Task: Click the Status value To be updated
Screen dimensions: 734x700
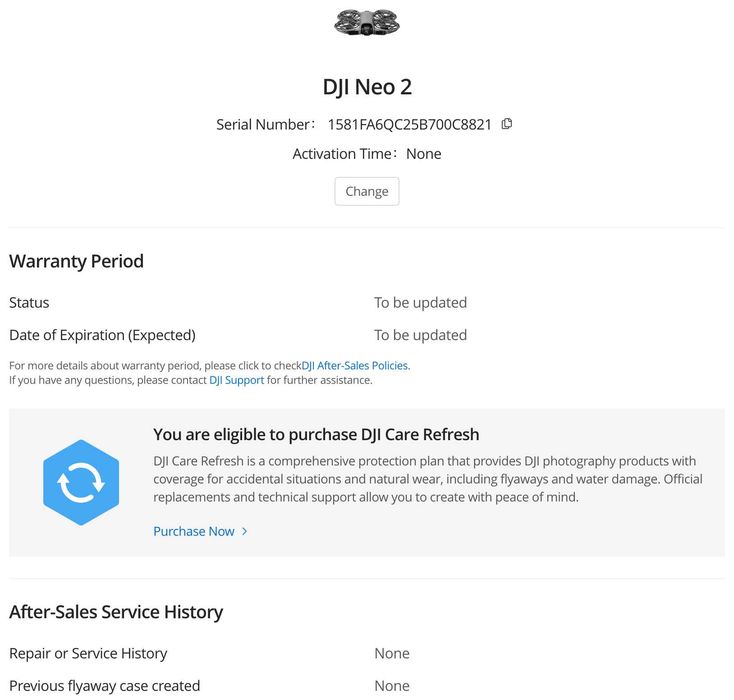Action: tap(420, 303)
